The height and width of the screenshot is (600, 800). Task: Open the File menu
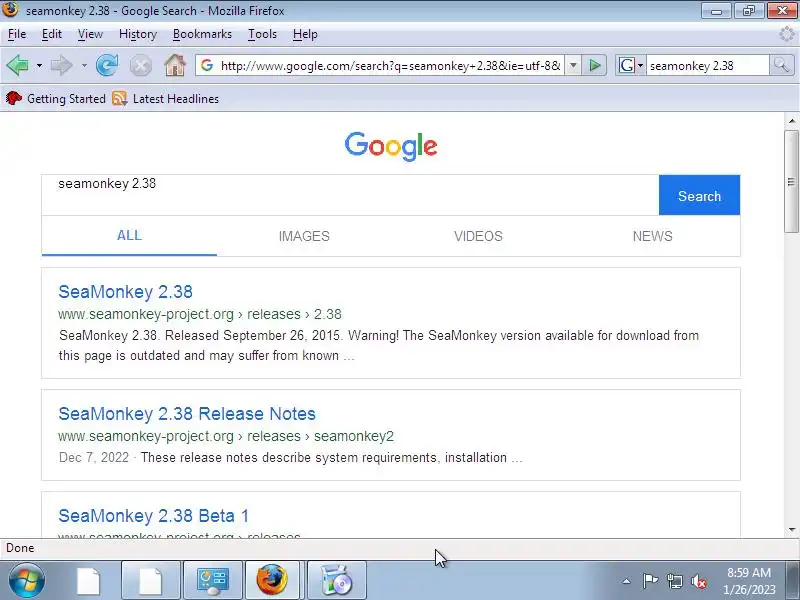tap(17, 34)
